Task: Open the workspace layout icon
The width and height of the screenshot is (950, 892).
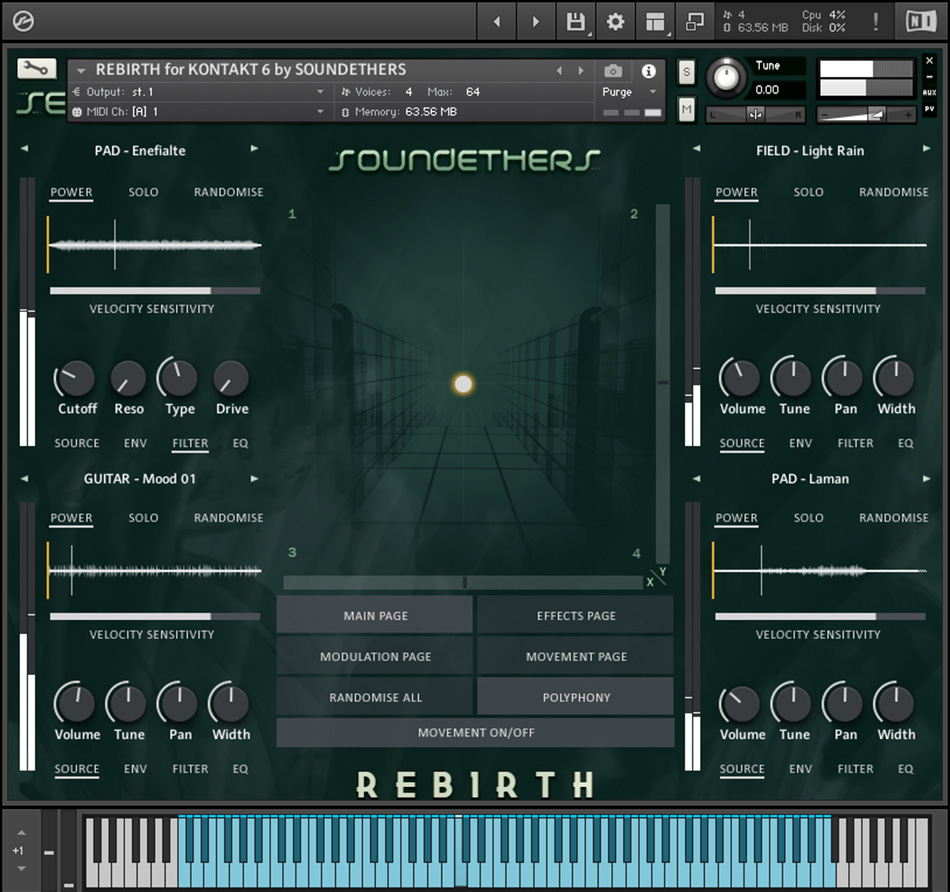Action: pyautogui.click(x=655, y=22)
